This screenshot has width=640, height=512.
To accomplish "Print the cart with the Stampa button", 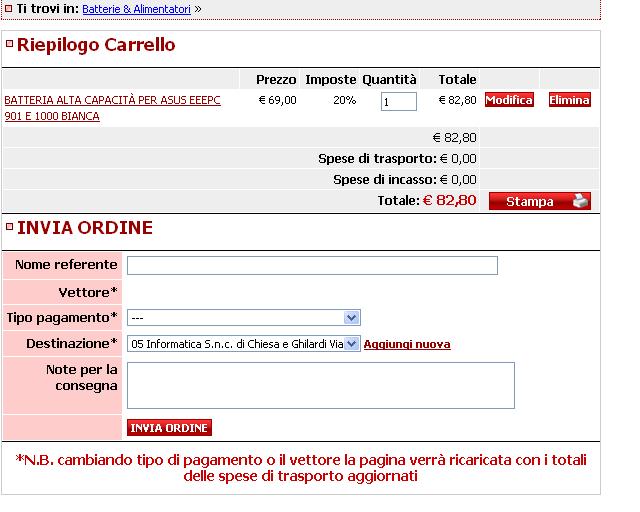I will 540,201.
